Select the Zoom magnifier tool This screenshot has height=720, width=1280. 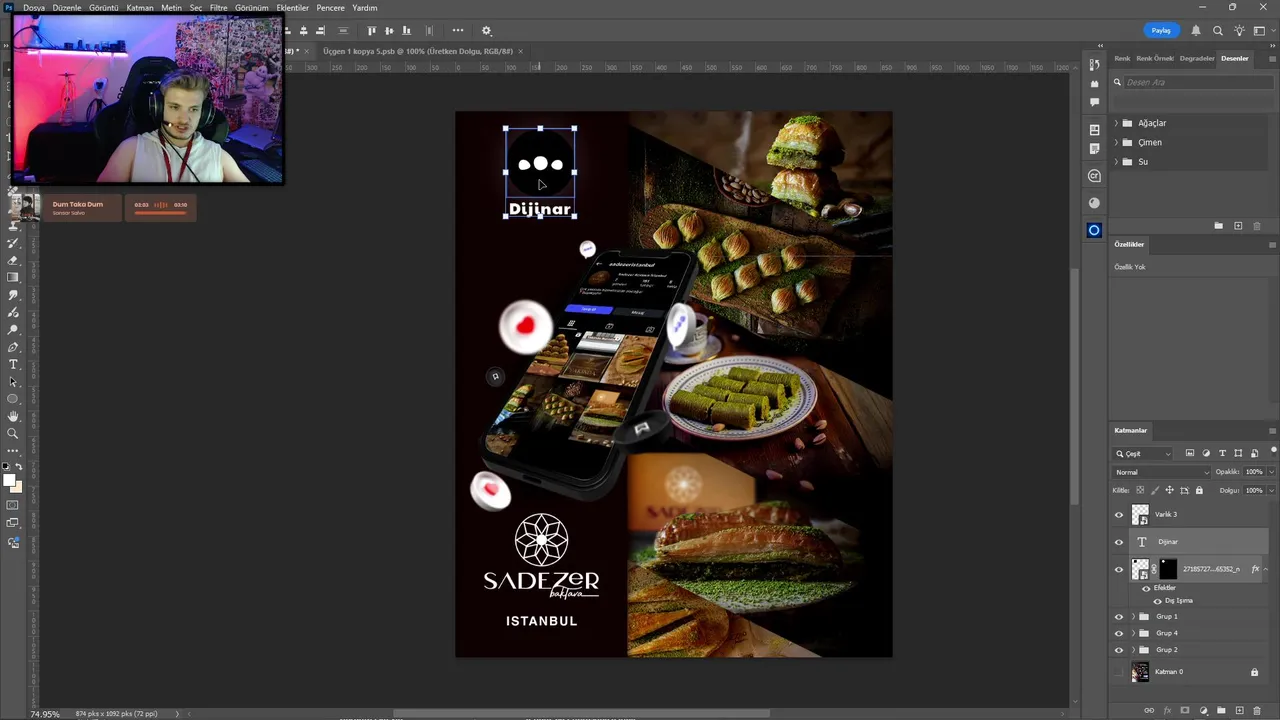click(x=13, y=433)
